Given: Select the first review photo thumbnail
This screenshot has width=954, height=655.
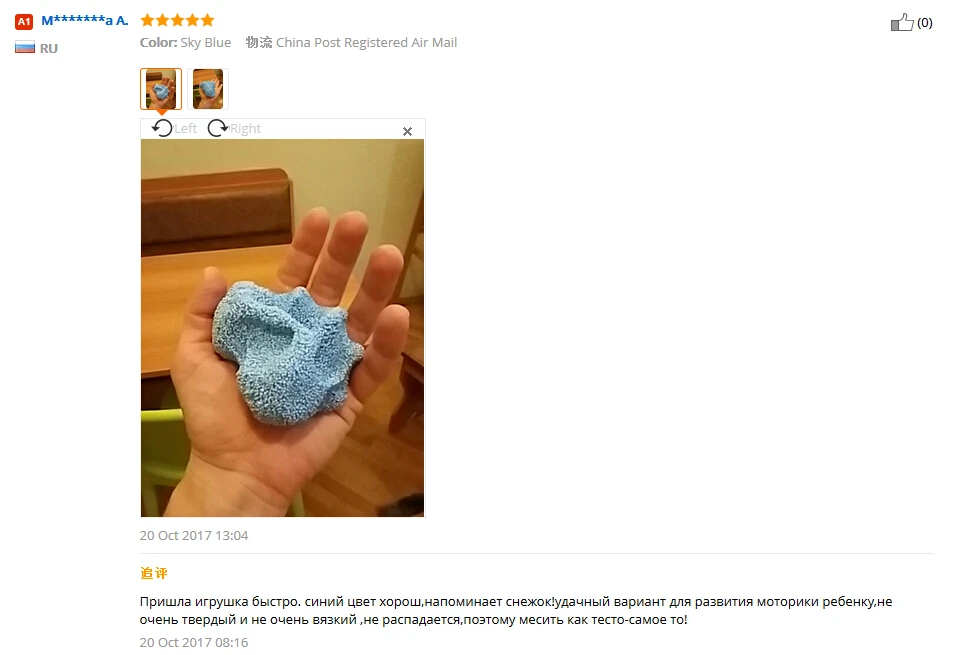Looking at the screenshot, I should tap(161, 89).
